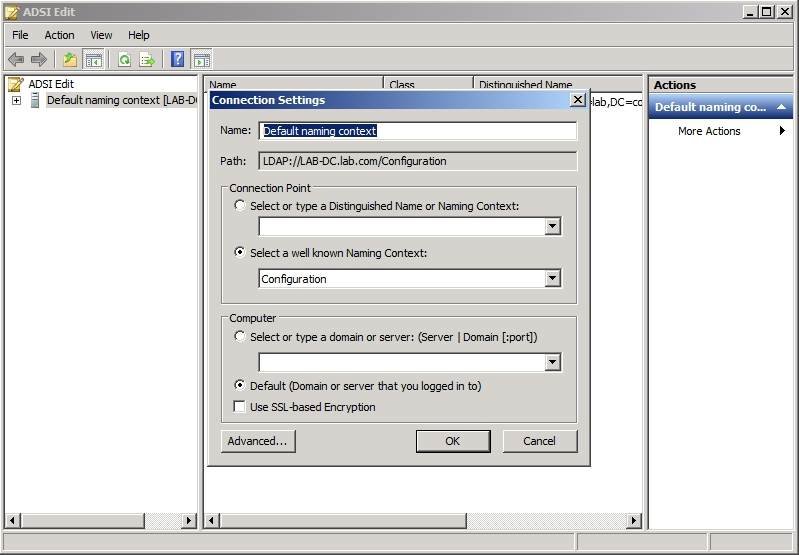The width and height of the screenshot is (799, 555).
Task: Click the Refresh toolbar icon
Action: [124, 60]
